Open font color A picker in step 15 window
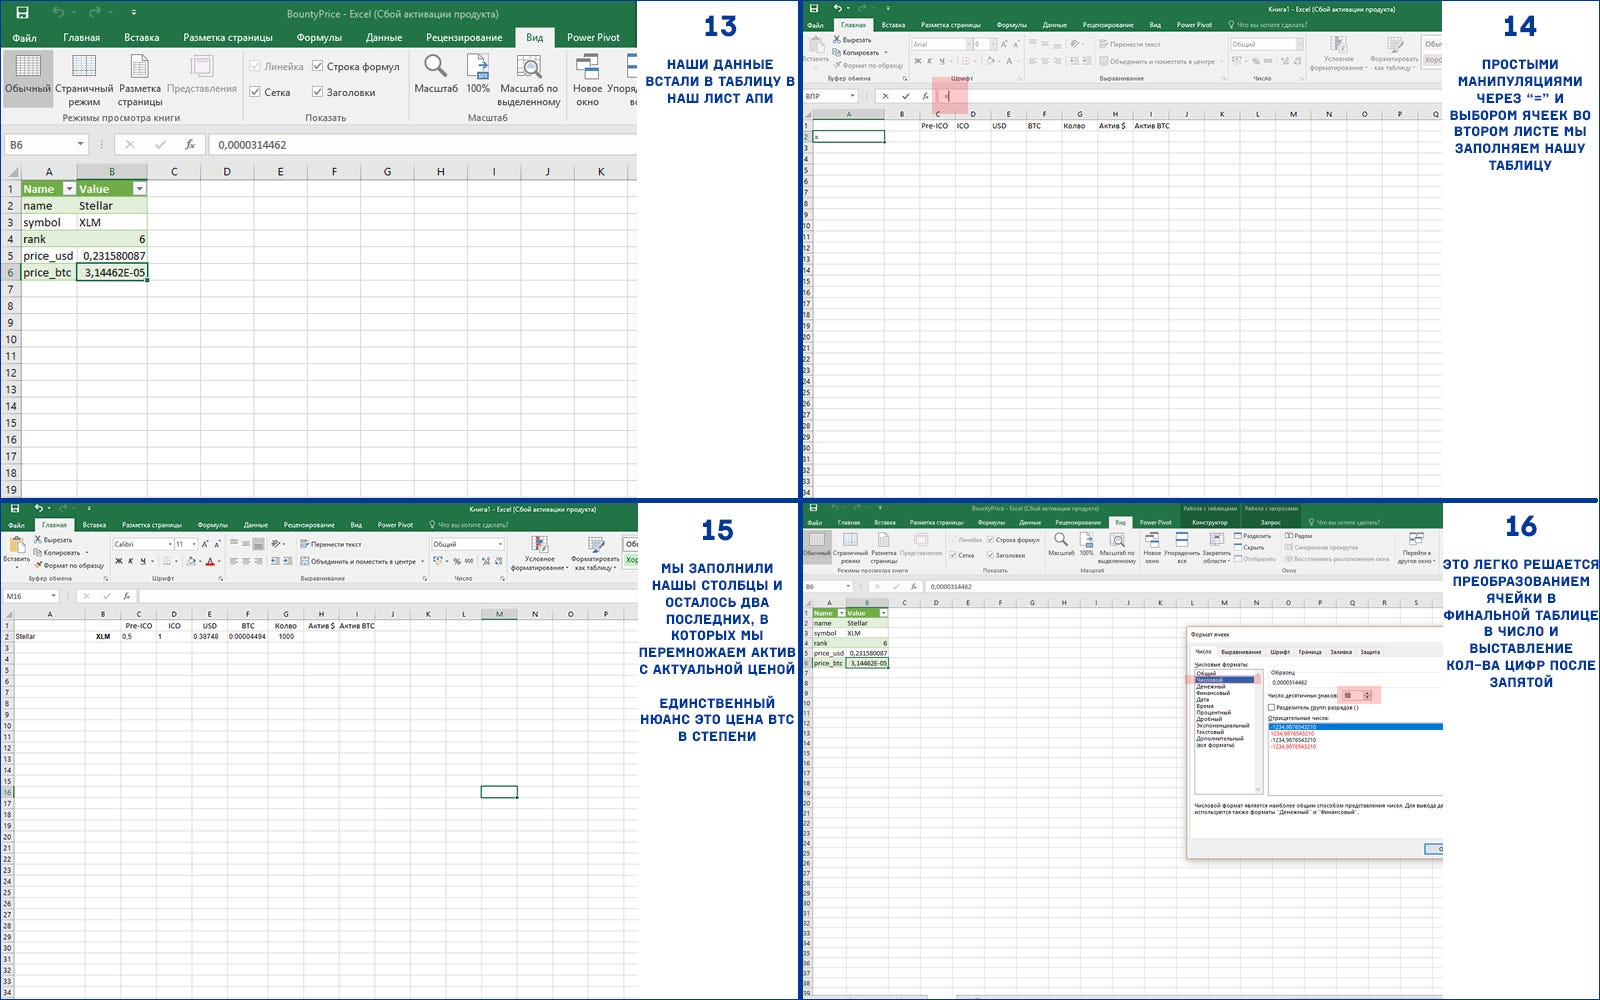This screenshot has width=1600, height=1000. pos(210,561)
